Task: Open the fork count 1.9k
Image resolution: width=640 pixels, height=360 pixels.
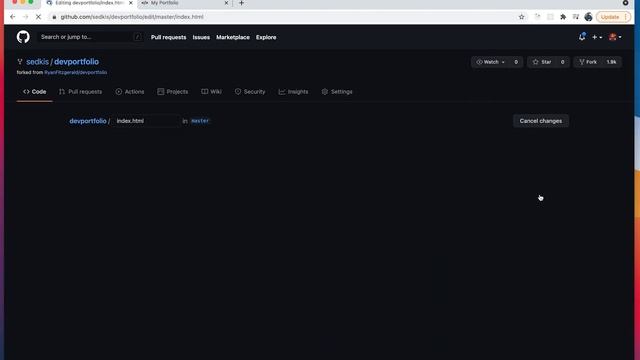Action: (x=611, y=62)
